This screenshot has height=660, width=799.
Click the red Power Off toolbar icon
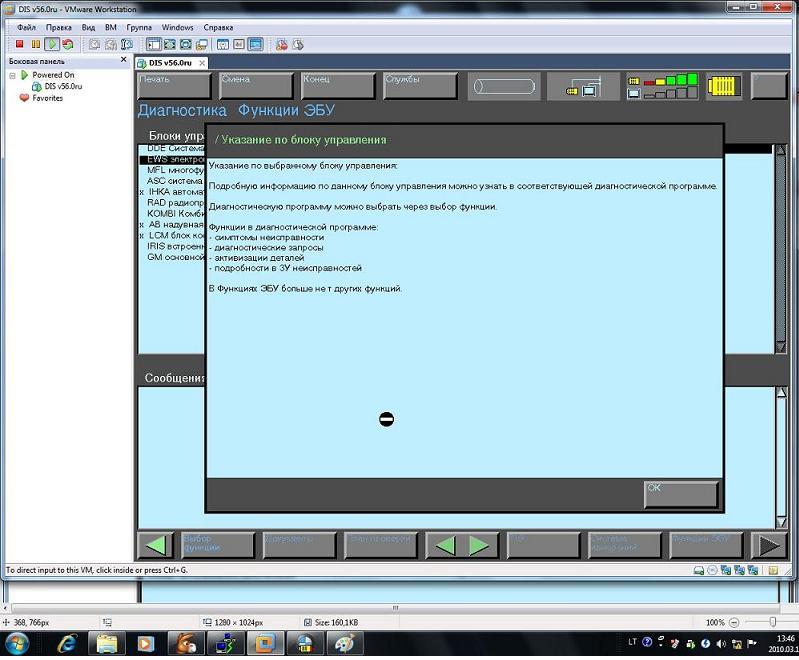(x=20, y=44)
